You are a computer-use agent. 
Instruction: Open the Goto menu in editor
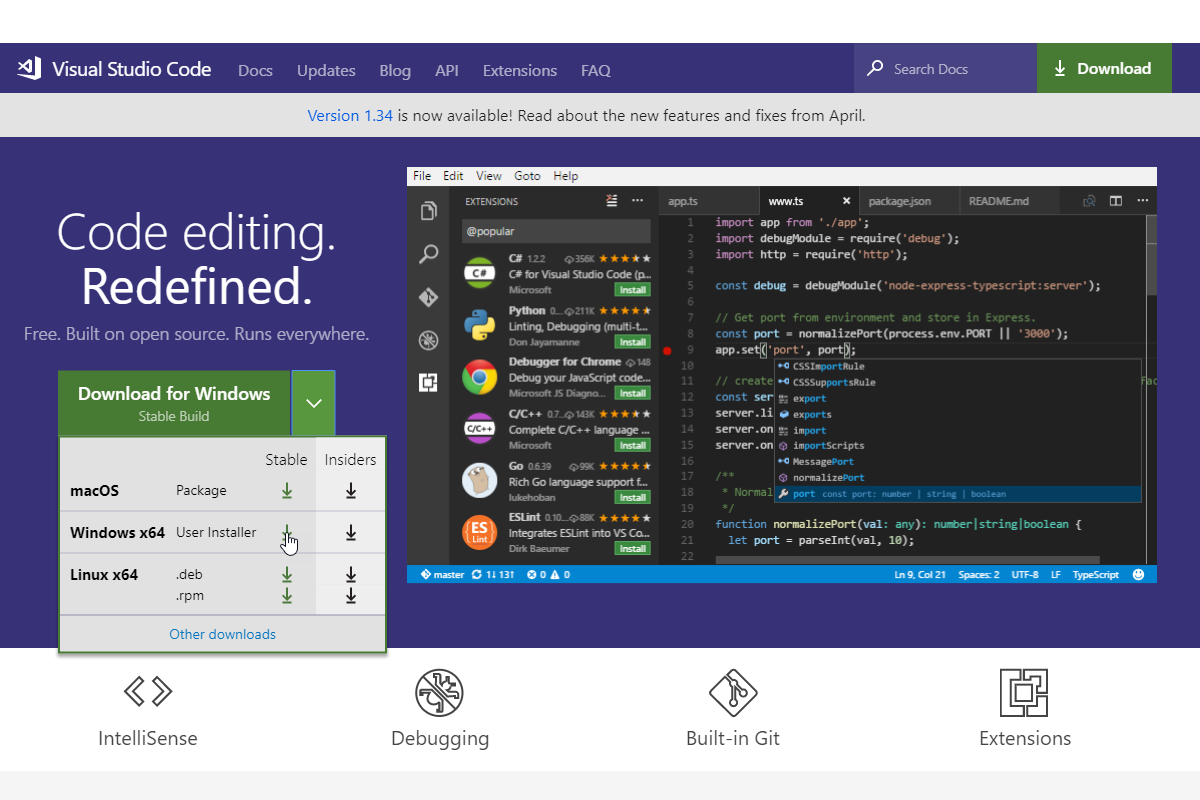pyautogui.click(x=528, y=176)
